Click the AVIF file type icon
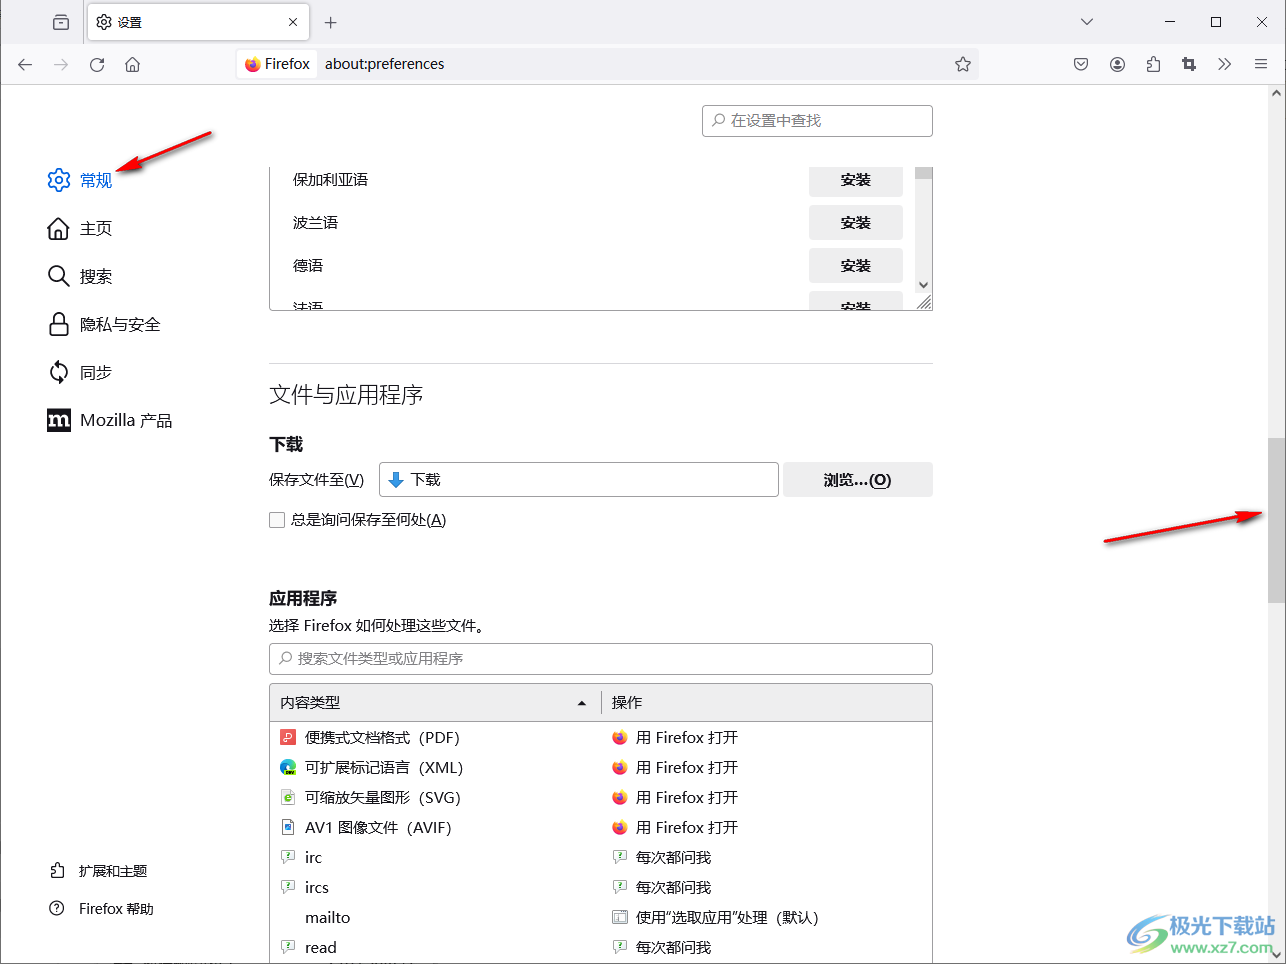The width and height of the screenshot is (1286, 964). (x=288, y=828)
